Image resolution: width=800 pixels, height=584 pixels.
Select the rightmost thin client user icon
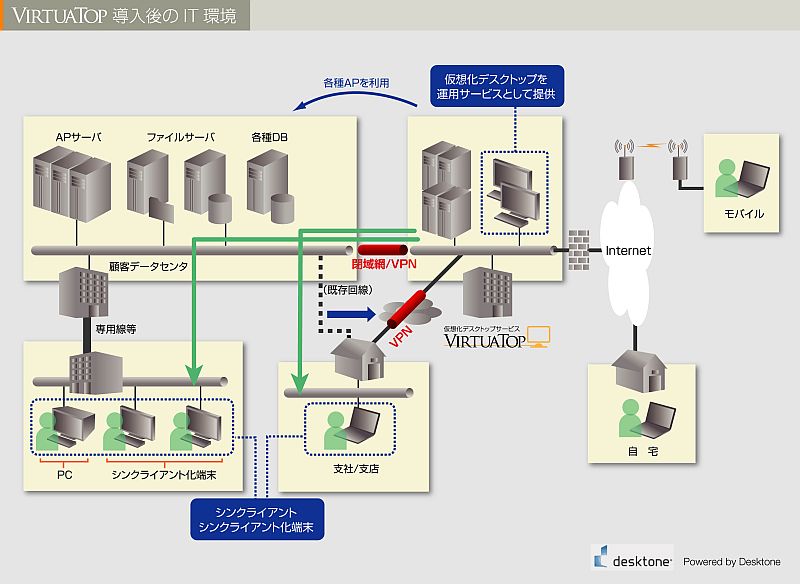[196, 428]
